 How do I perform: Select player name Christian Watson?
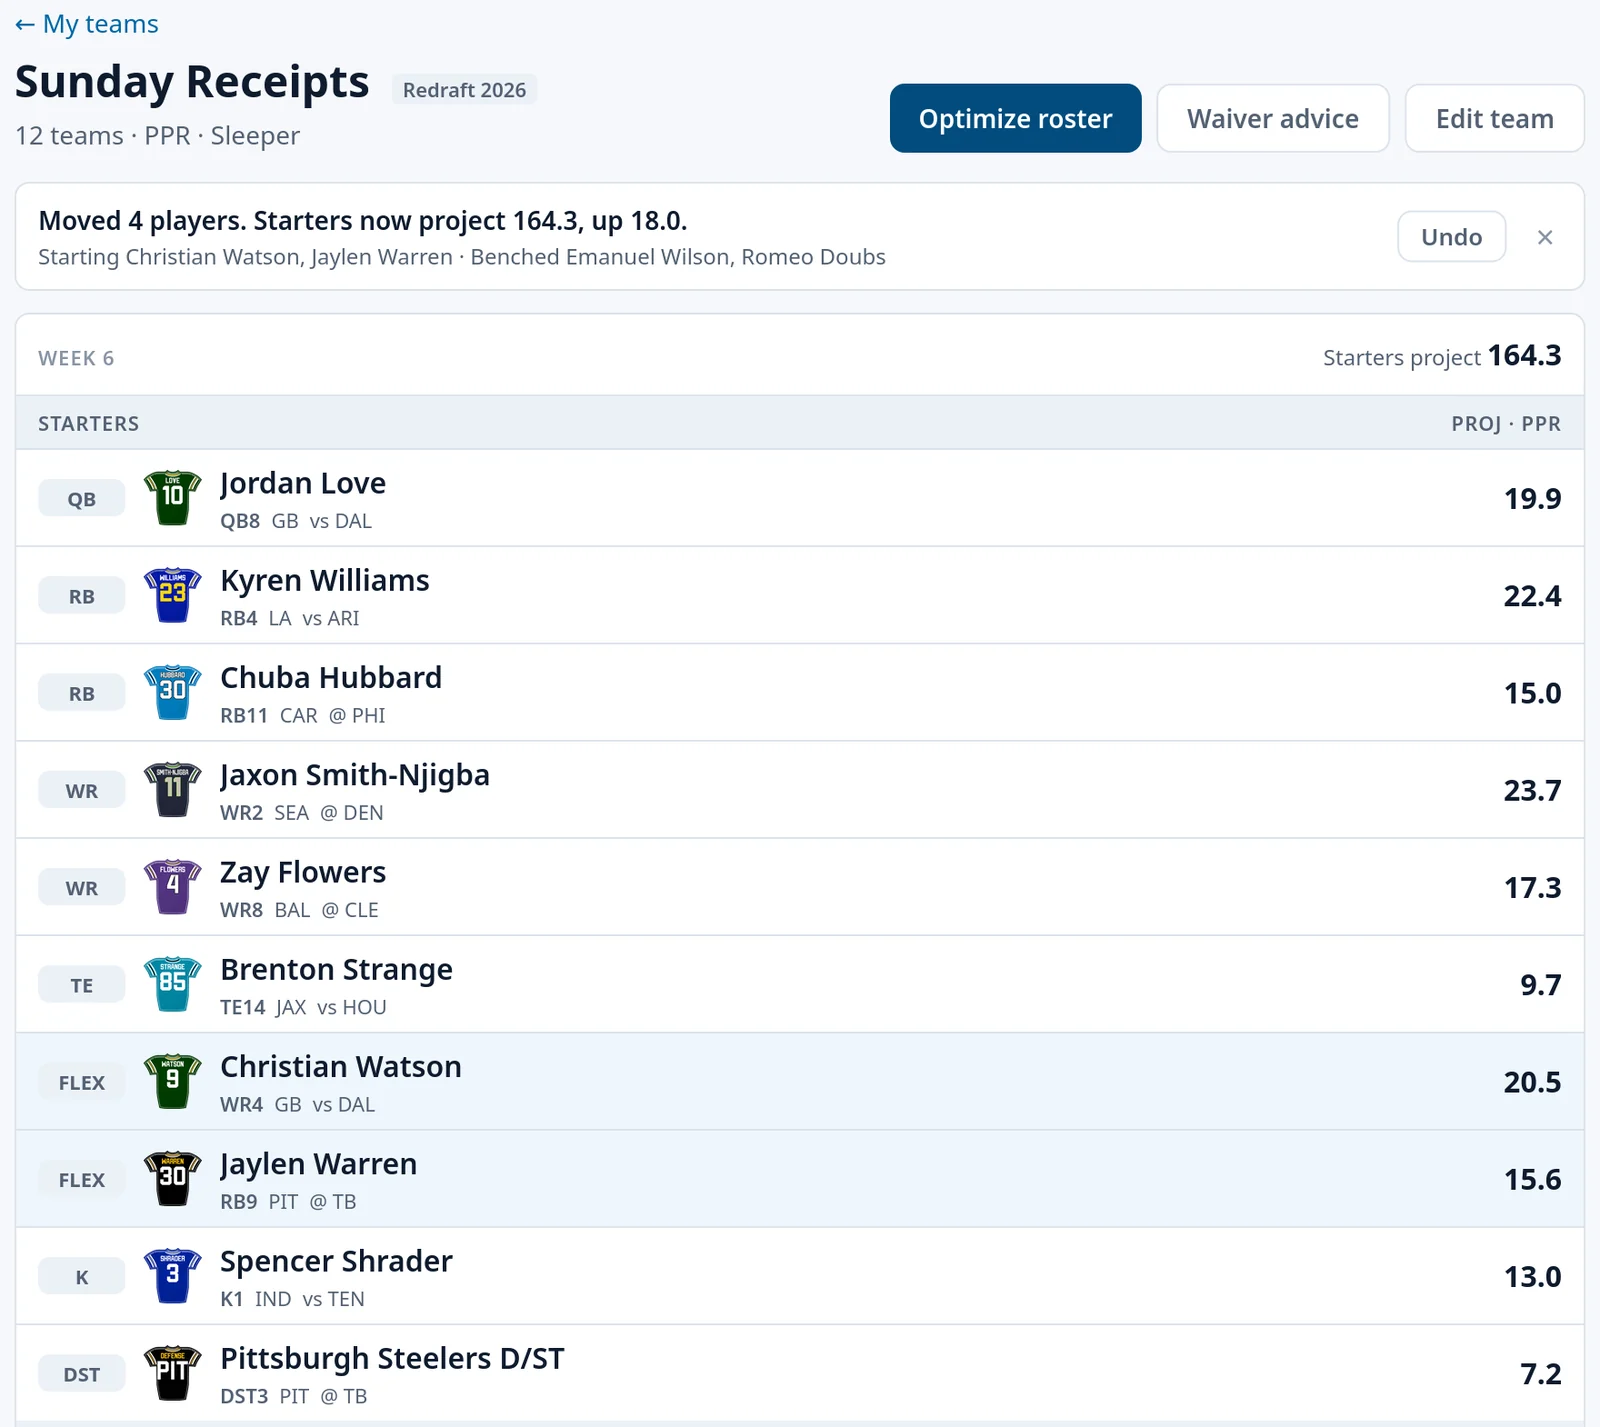pos(341,1066)
